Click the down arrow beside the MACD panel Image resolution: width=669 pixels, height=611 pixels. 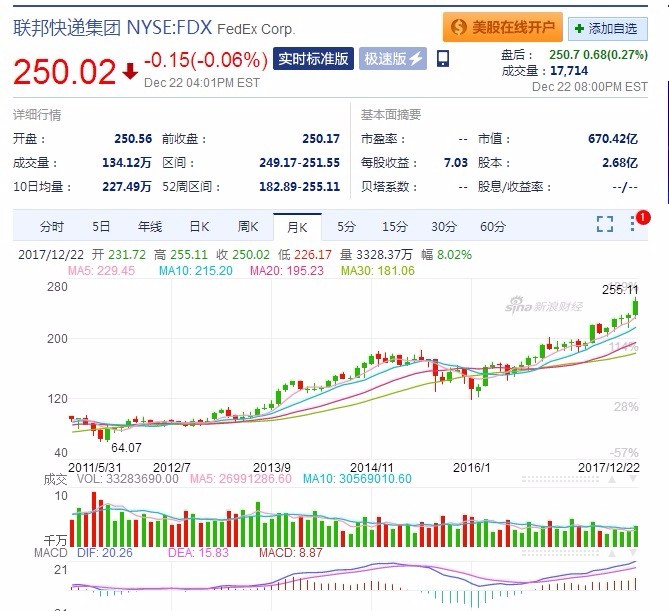(633, 553)
